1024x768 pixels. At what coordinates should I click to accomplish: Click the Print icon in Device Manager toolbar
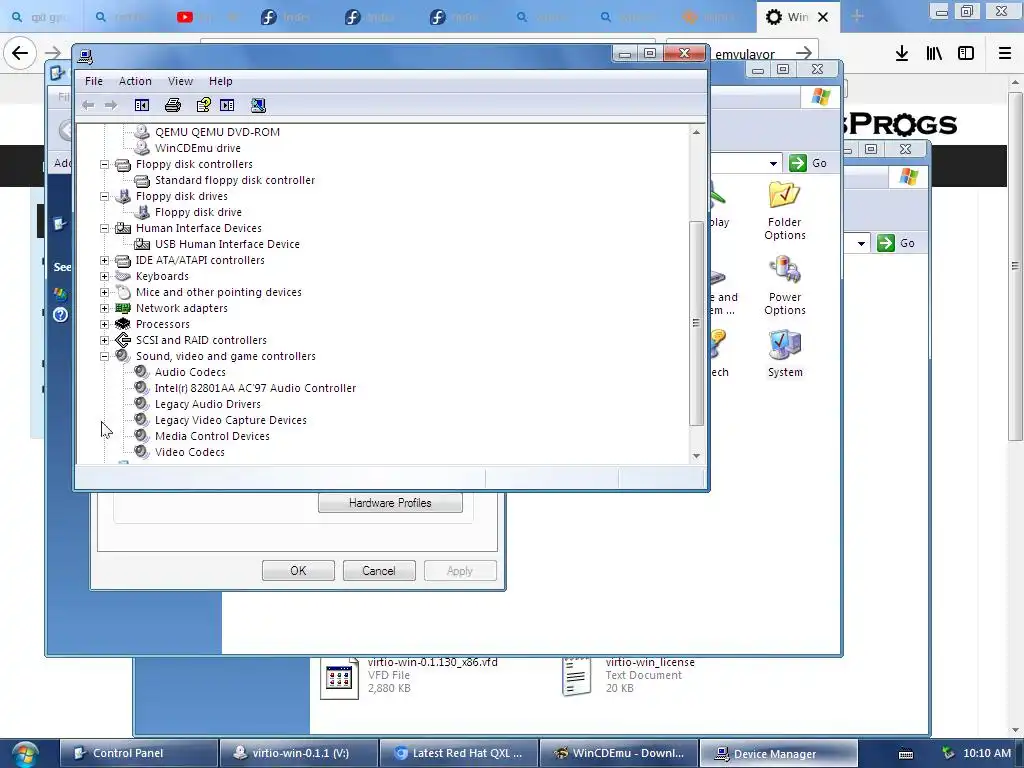pos(172,105)
